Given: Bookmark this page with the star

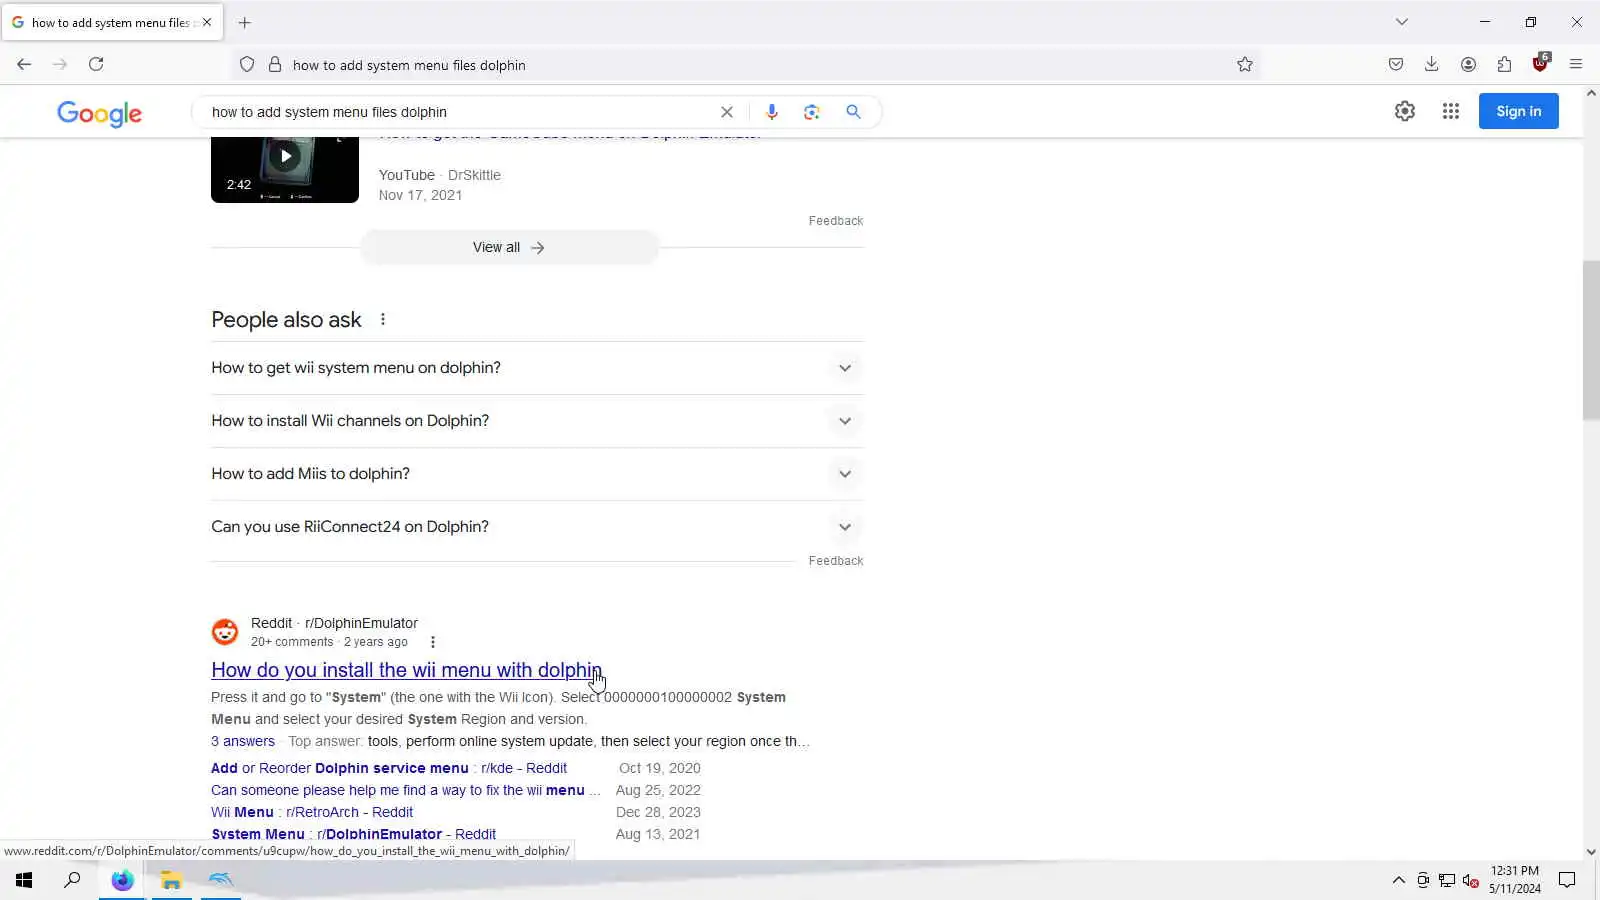Looking at the screenshot, I should click(1244, 64).
